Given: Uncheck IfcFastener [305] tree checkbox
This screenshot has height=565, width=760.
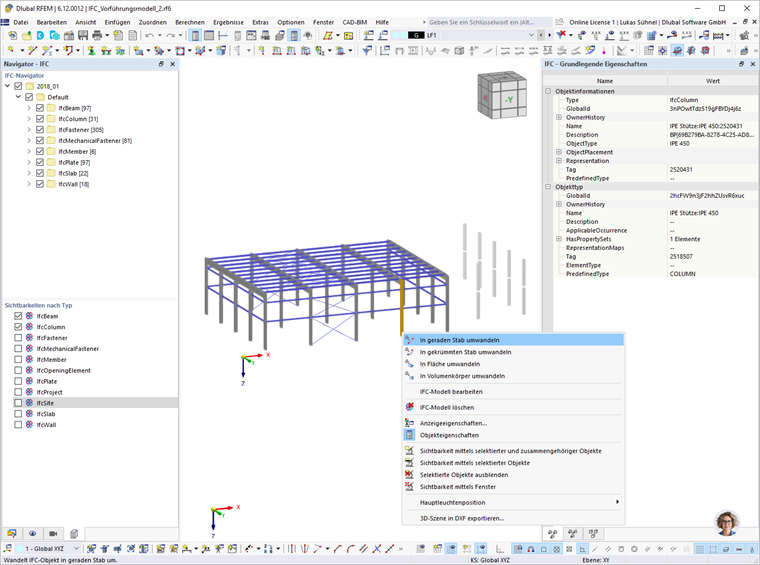Looking at the screenshot, I should pyautogui.click(x=40, y=130).
